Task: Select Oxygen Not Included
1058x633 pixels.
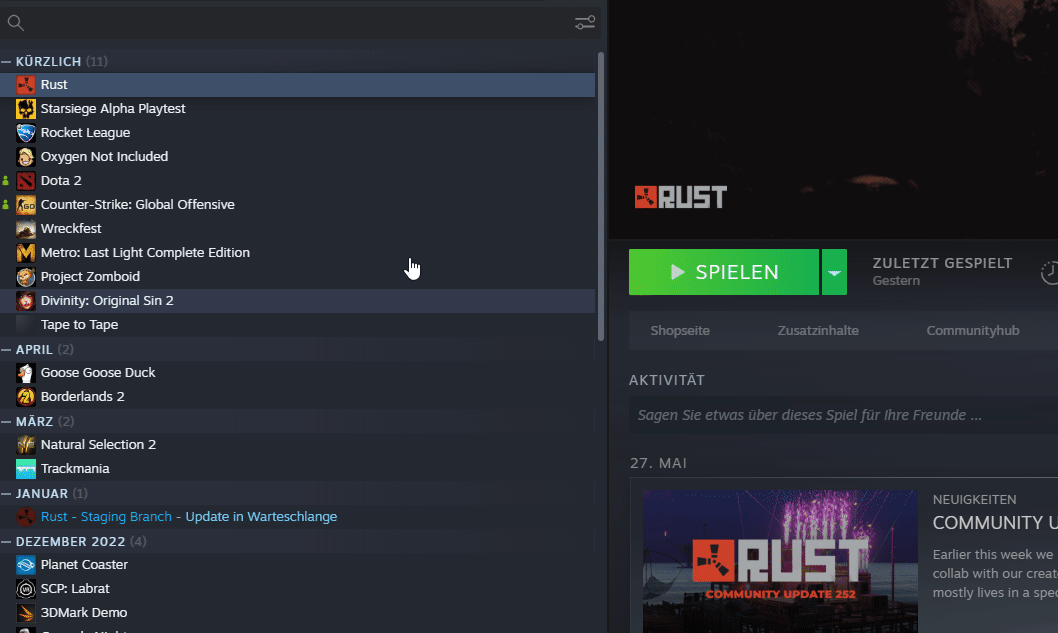Action: tap(298, 157)
